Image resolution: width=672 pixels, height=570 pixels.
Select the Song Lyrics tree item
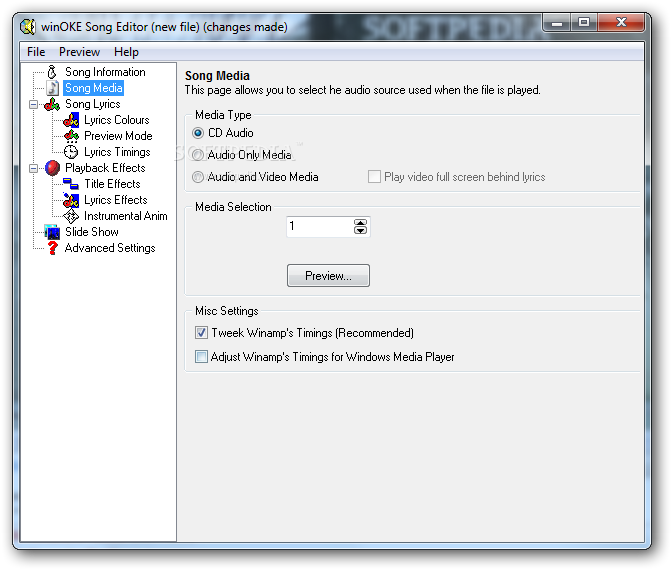click(93, 104)
